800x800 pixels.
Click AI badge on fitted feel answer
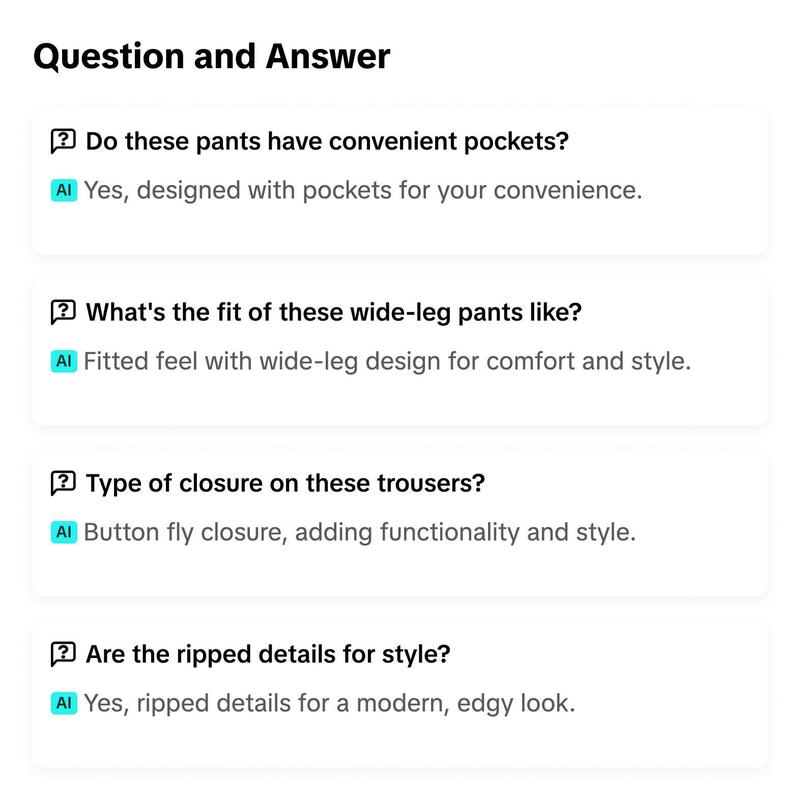click(64, 361)
